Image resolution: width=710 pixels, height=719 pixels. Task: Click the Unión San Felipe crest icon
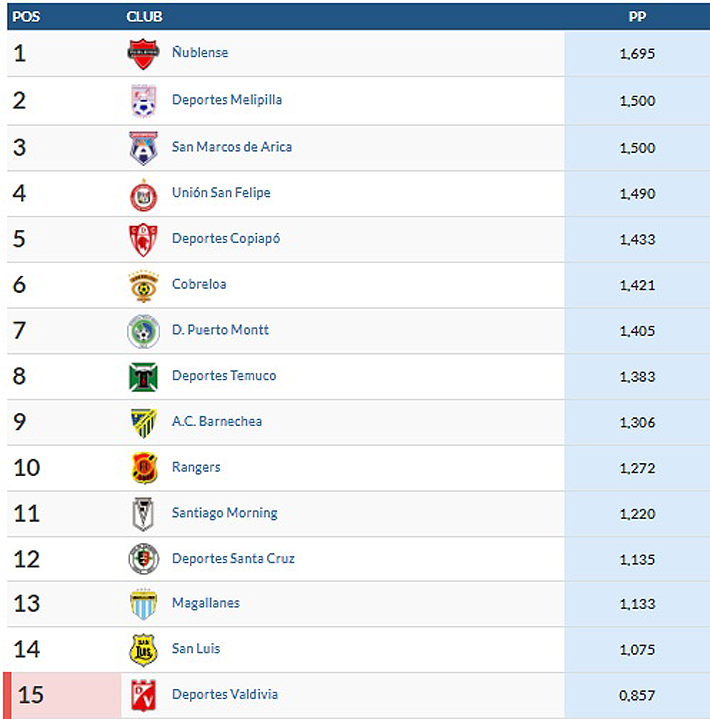(x=143, y=194)
